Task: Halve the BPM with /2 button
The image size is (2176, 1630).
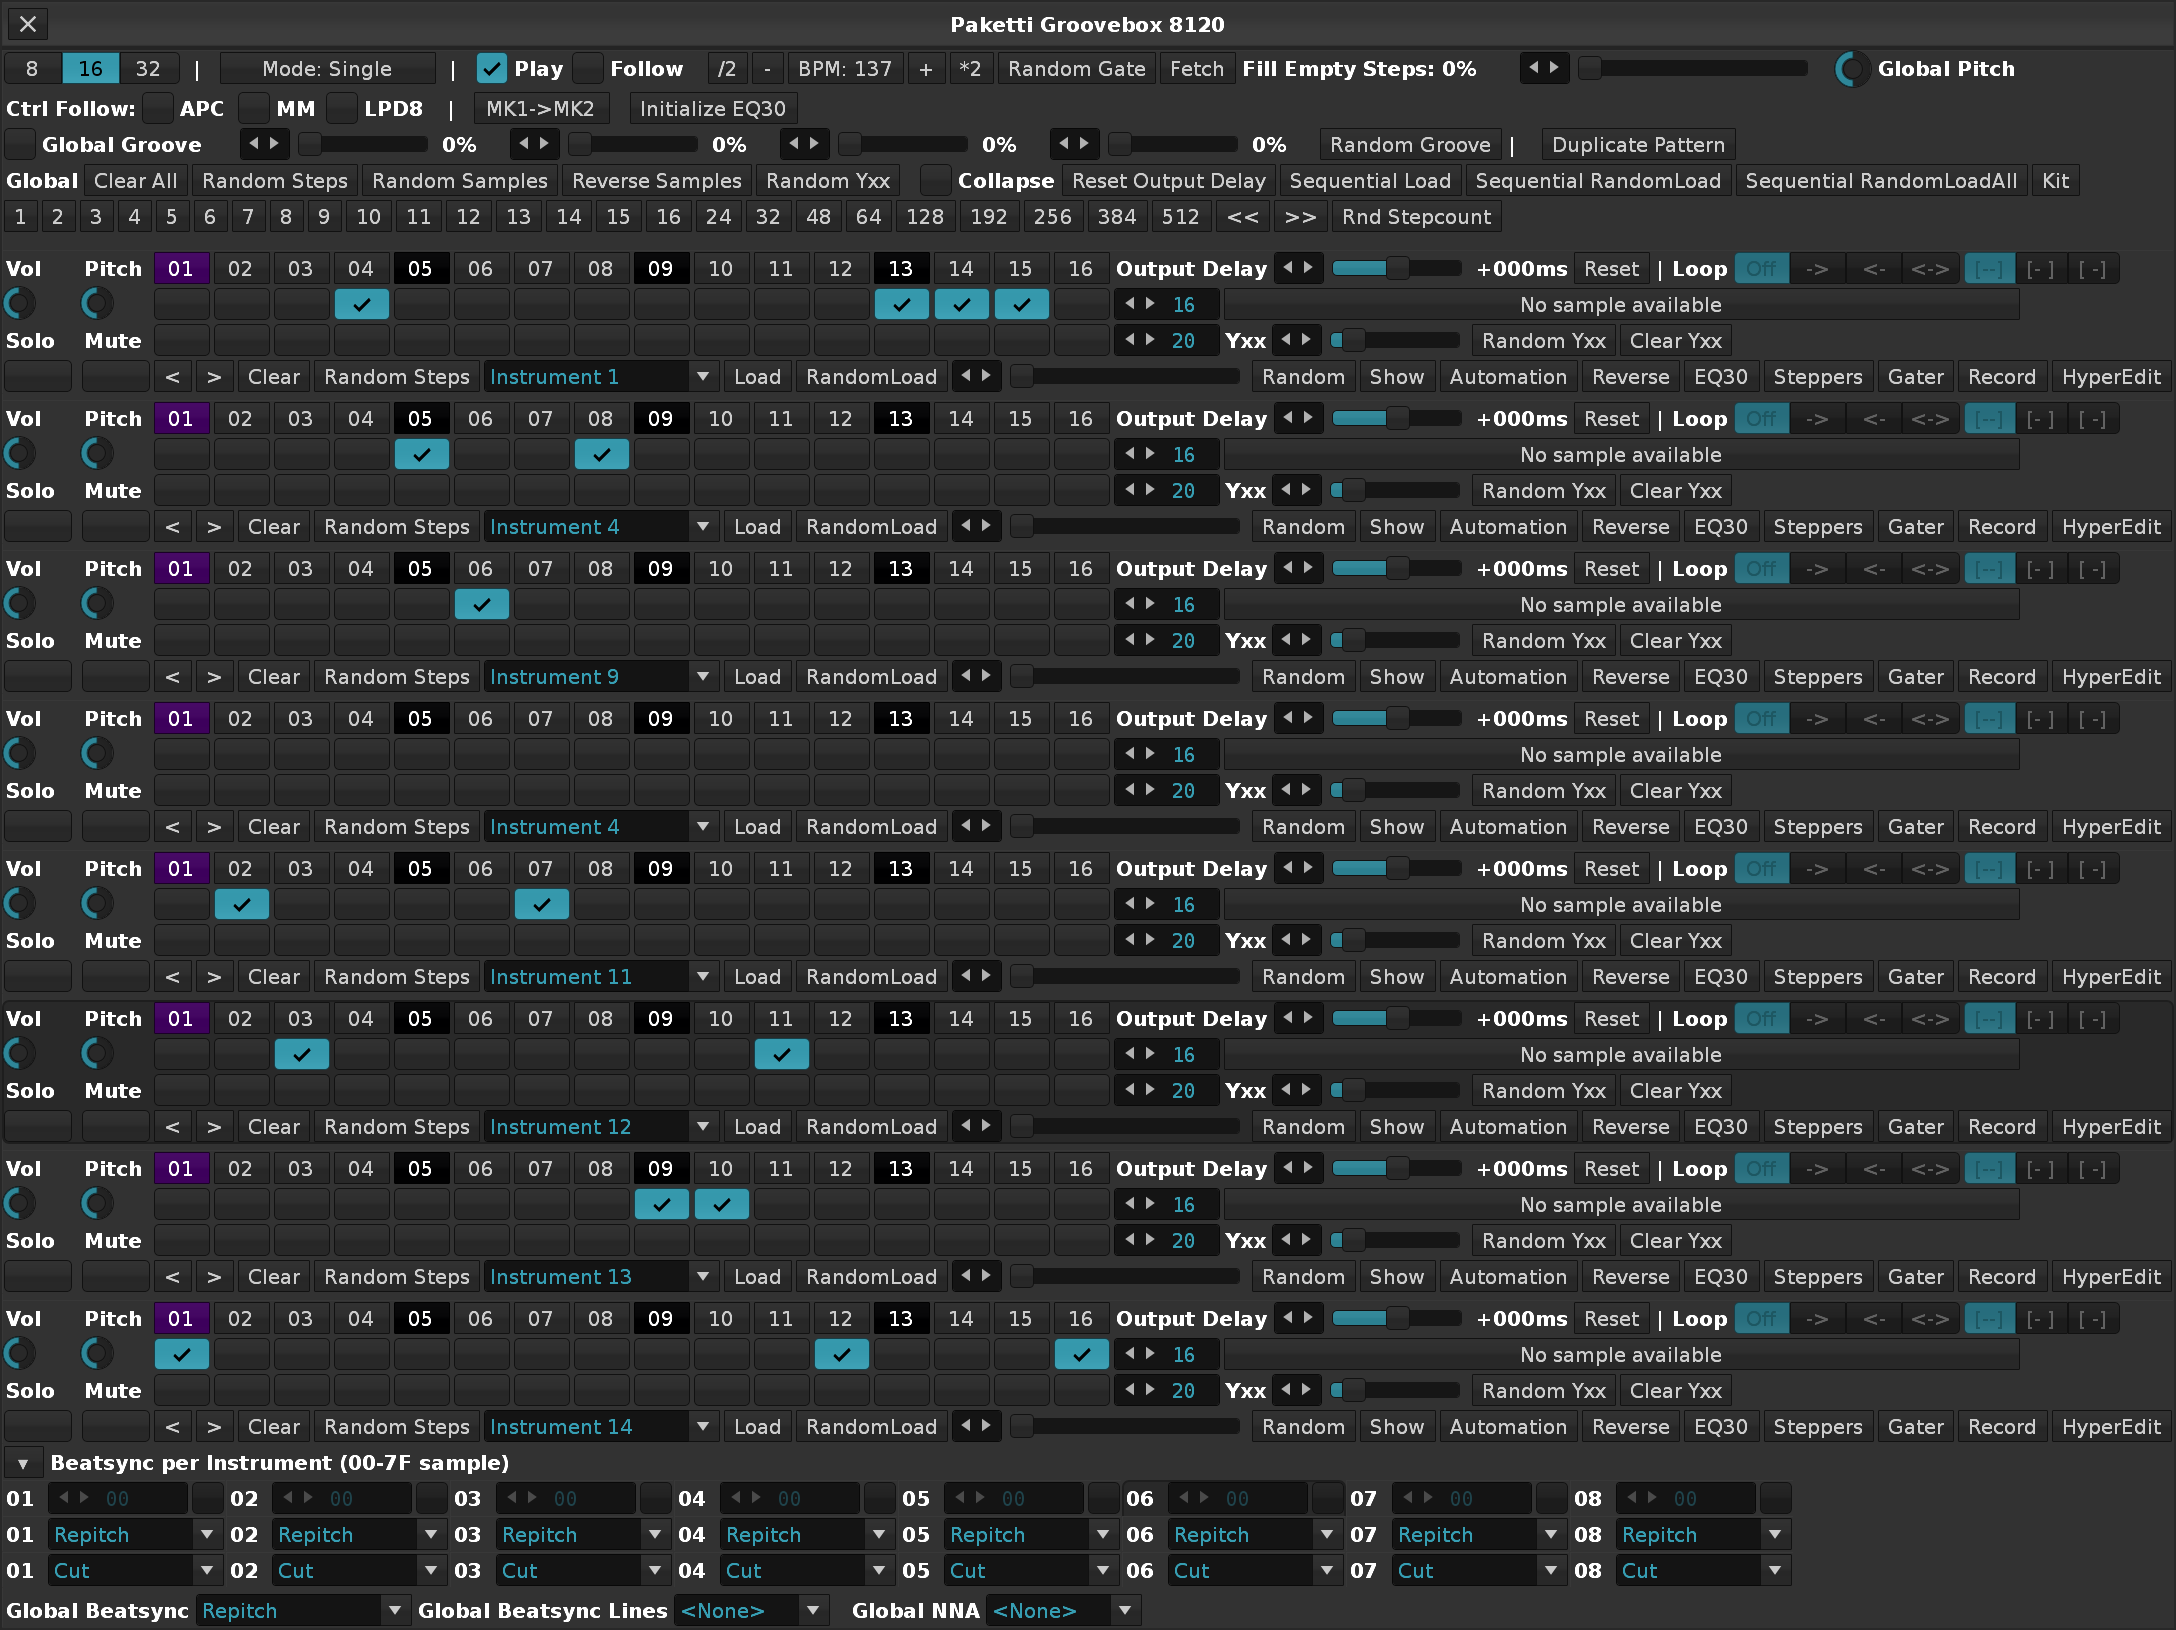Action: click(x=727, y=69)
